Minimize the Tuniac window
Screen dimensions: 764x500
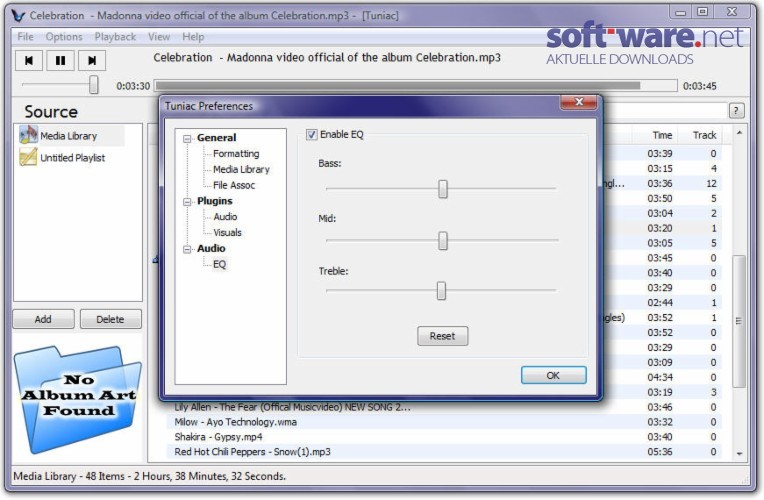(681, 12)
